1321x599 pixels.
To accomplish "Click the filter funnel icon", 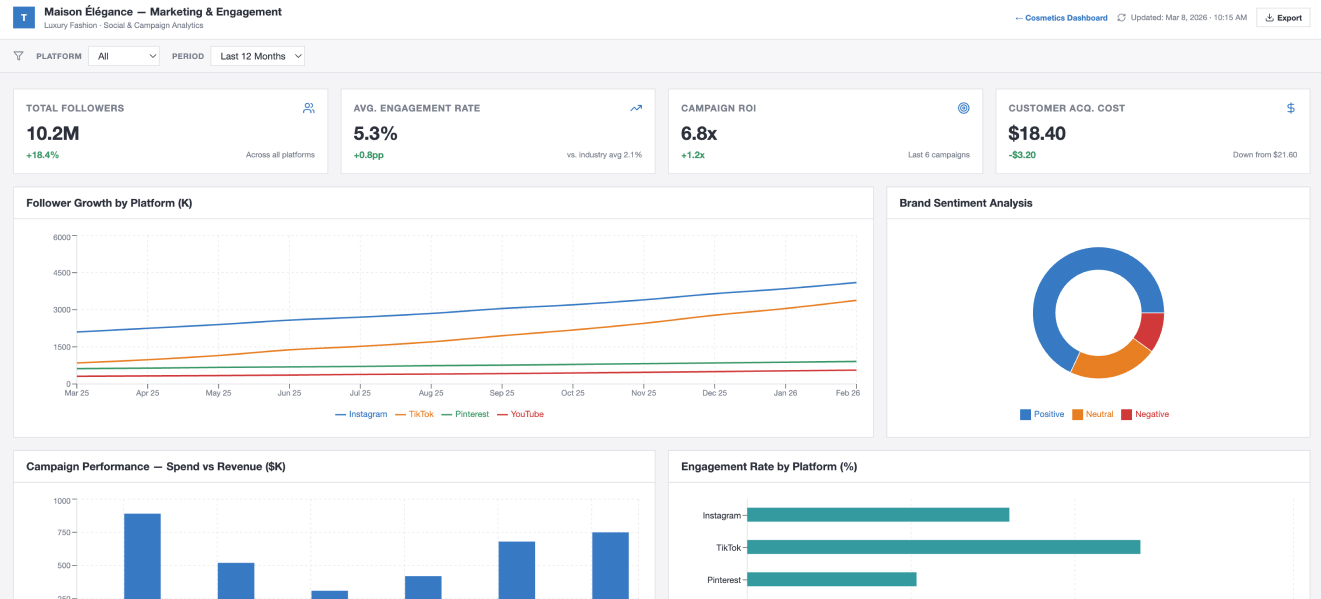I will point(18,56).
